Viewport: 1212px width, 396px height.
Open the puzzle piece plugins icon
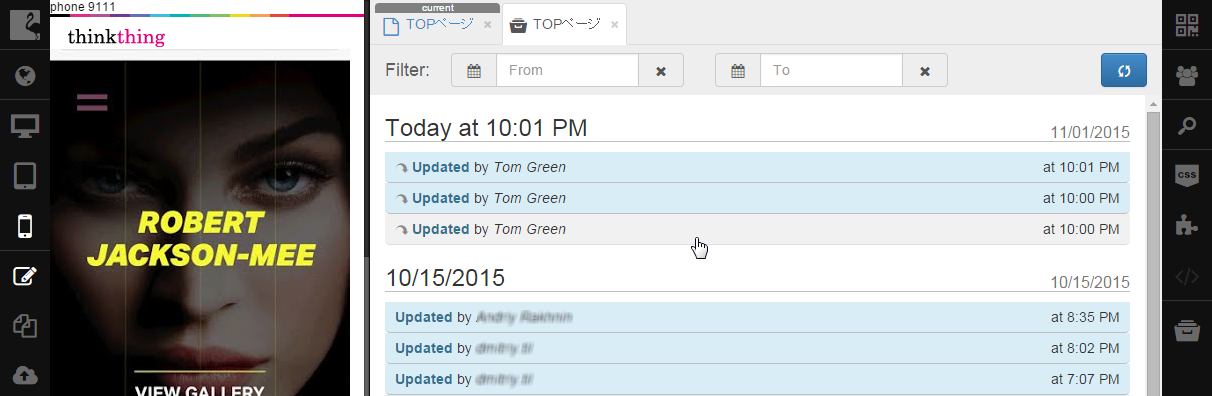[x=1187, y=226]
